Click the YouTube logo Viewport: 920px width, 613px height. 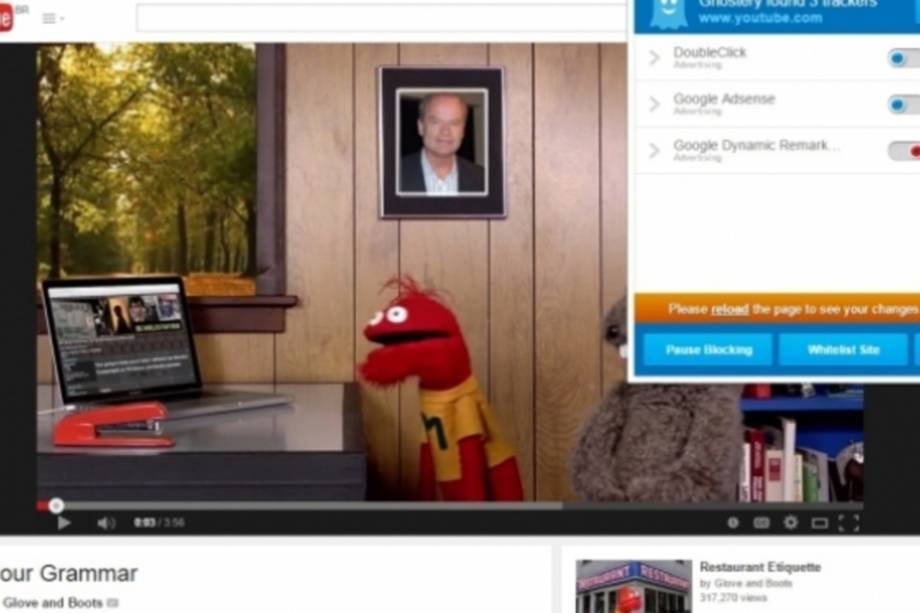click(x=7, y=17)
